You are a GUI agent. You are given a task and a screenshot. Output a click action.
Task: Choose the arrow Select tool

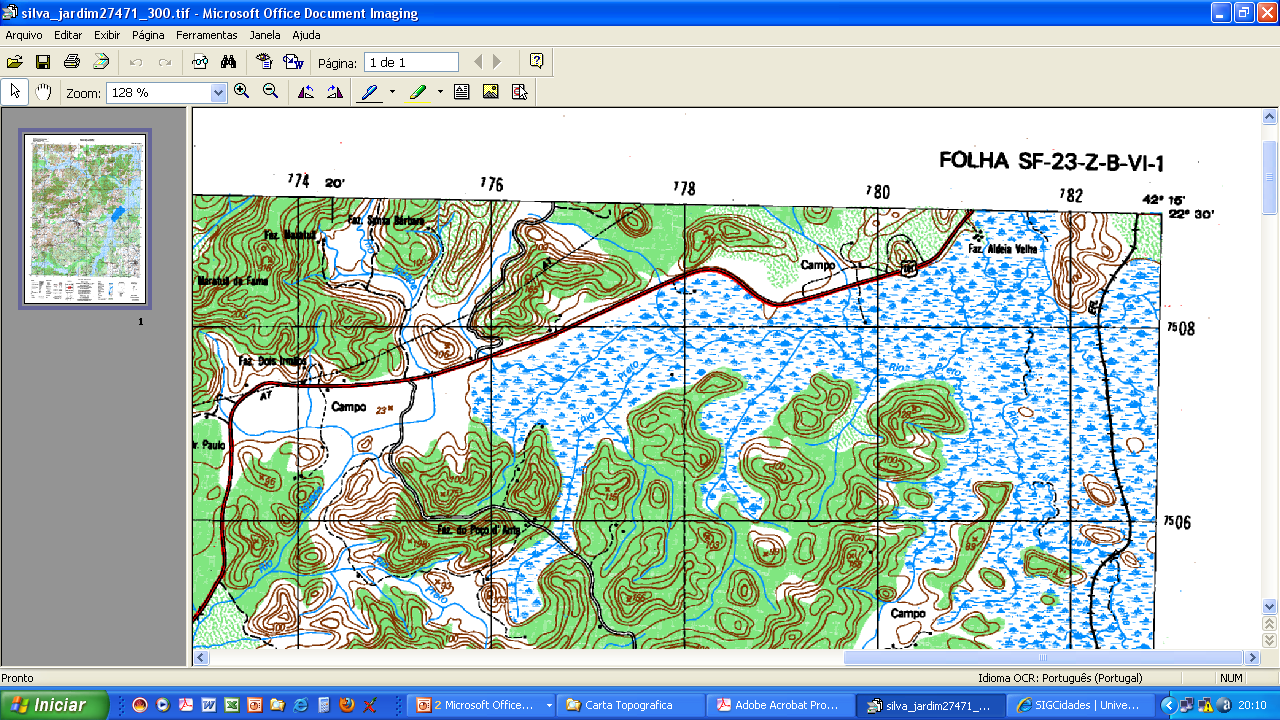click(x=15, y=92)
